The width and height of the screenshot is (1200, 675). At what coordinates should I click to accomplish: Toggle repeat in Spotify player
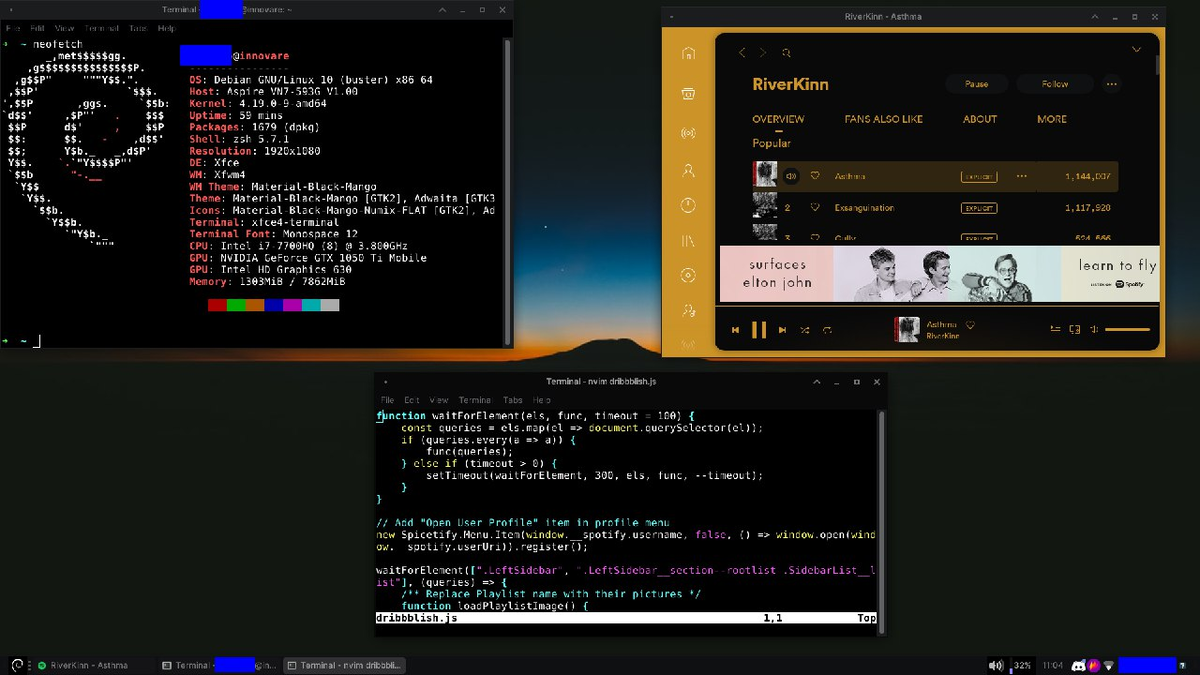827,330
